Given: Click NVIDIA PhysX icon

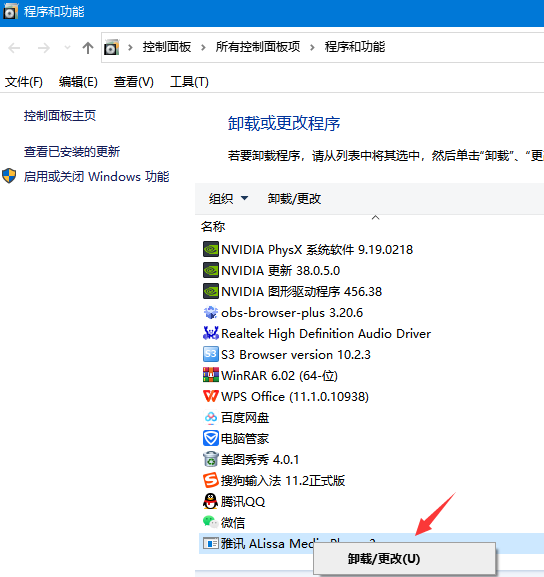Looking at the screenshot, I should [211, 249].
